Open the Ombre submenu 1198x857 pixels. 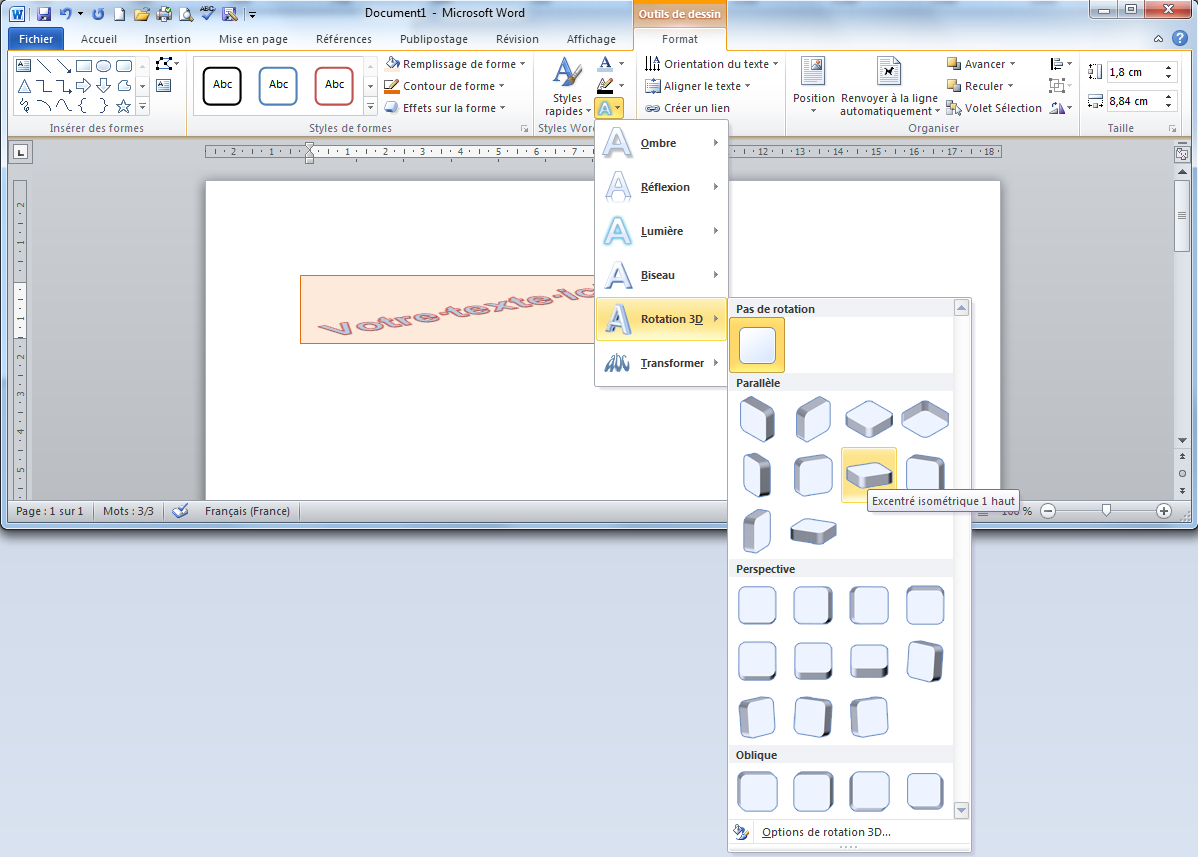tap(662, 143)
